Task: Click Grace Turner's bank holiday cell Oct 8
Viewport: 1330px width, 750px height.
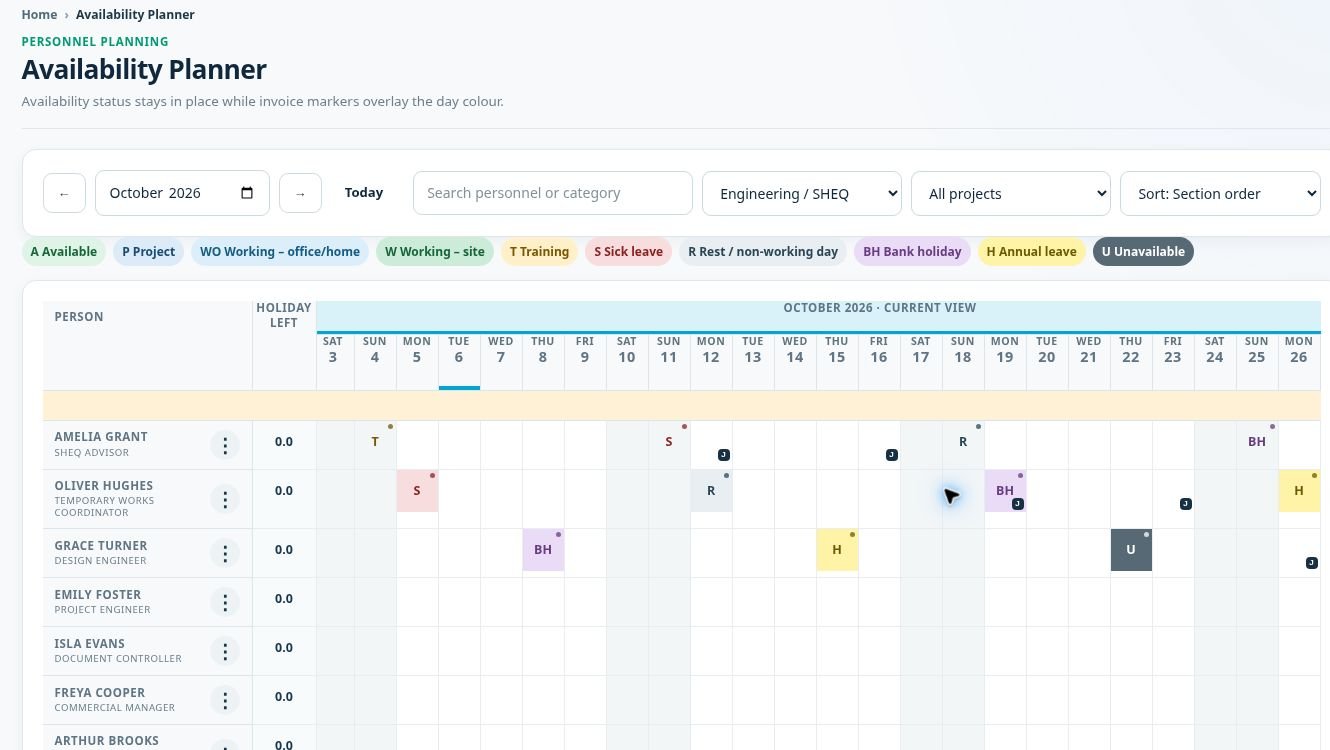Action: pyautogui.click(x=543, y=550)
